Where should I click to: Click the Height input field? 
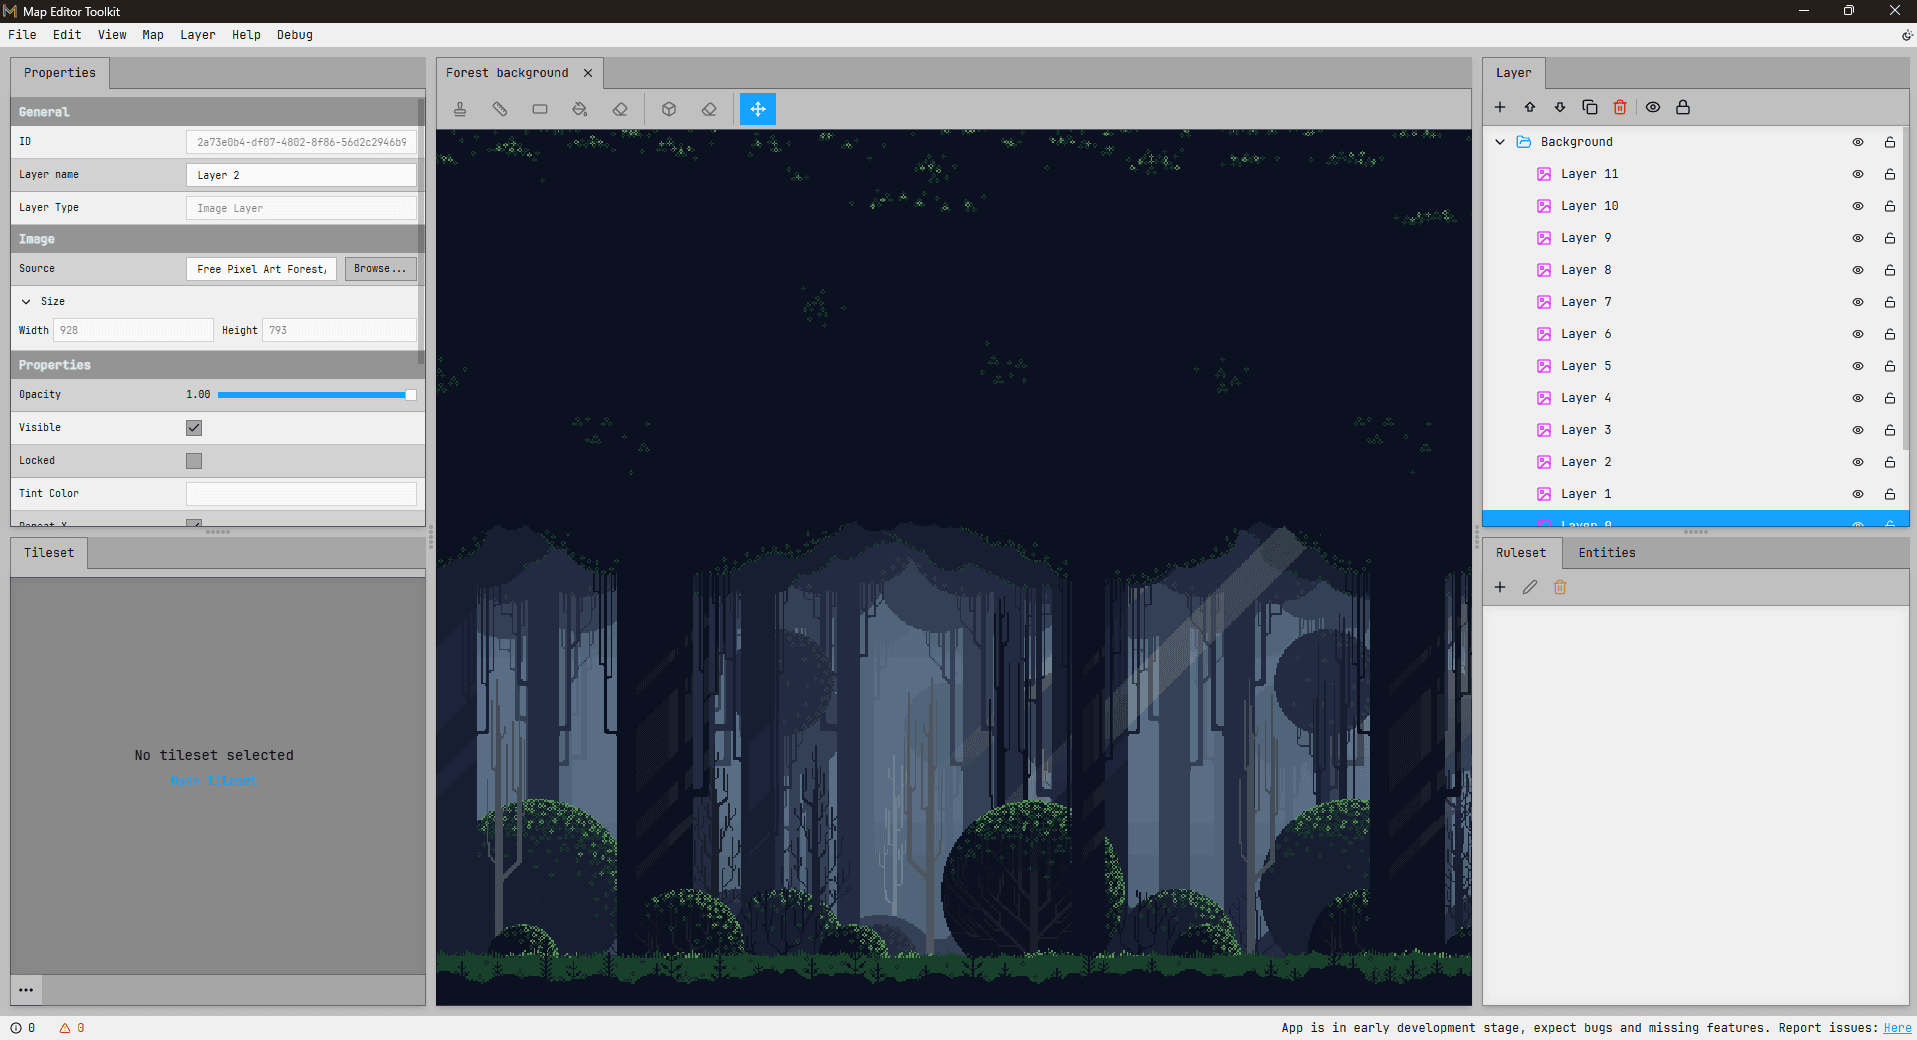click(x=339, y=330)
